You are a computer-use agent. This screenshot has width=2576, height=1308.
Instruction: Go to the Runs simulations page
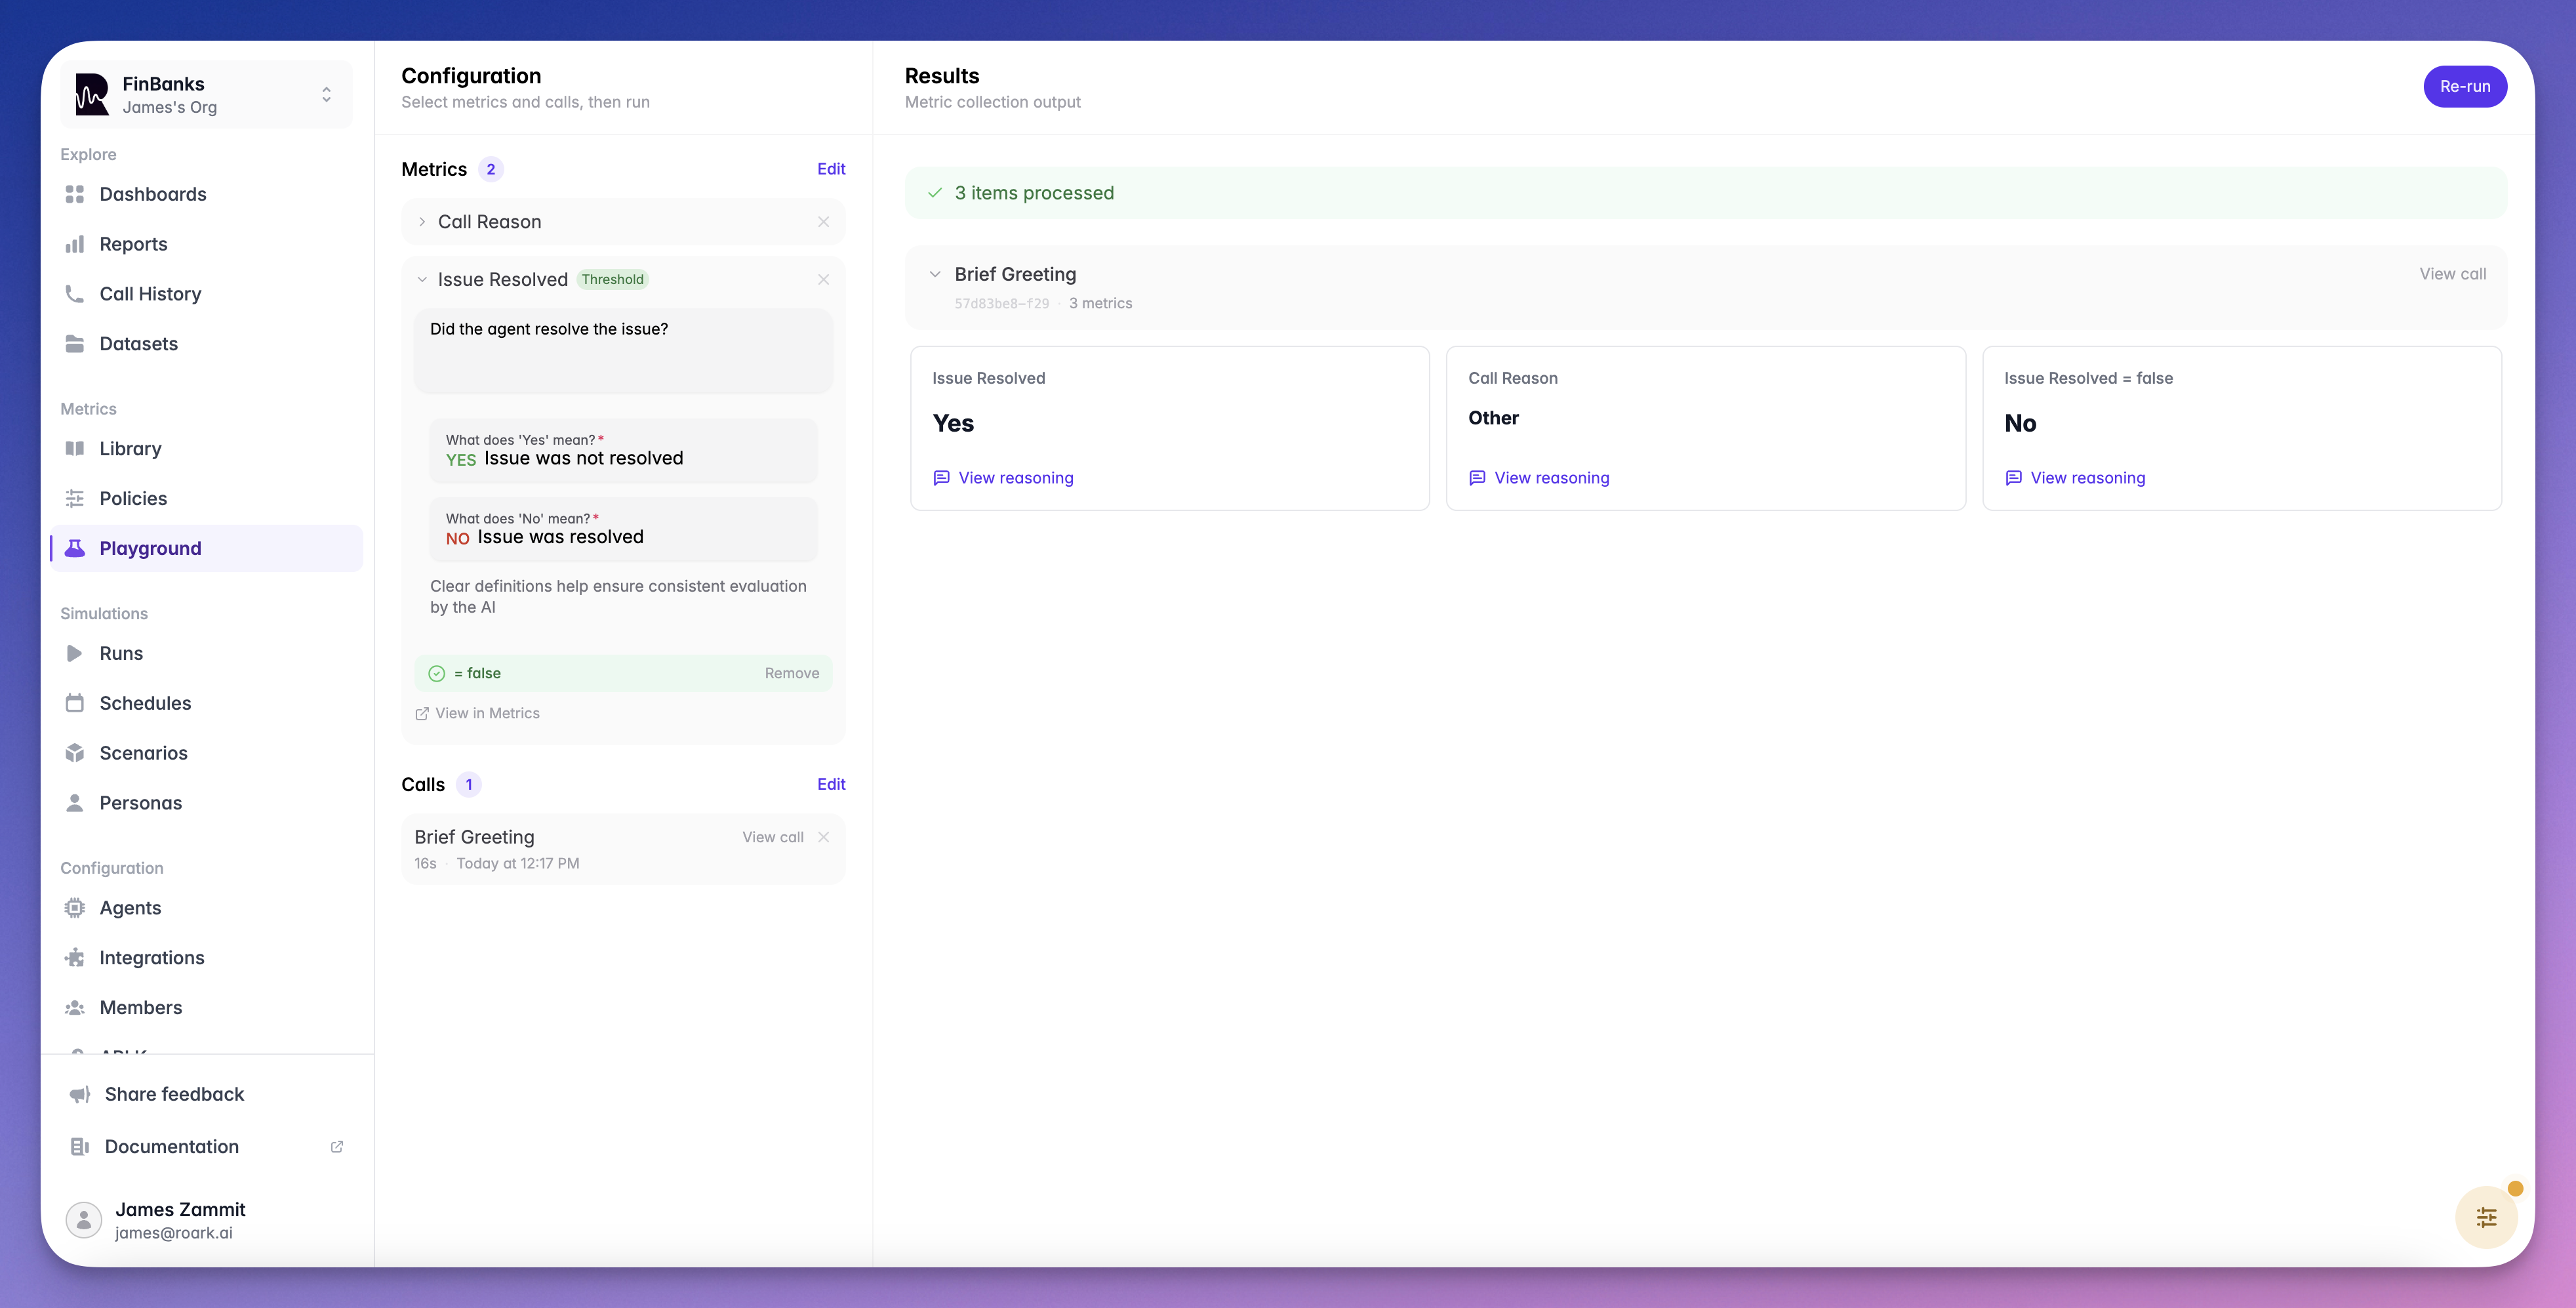pyautogui.click(x=121, y=653)
